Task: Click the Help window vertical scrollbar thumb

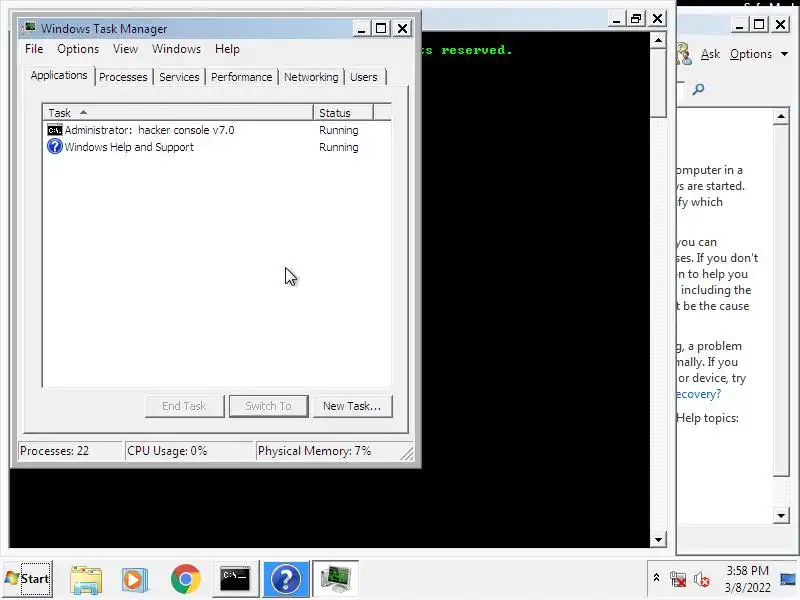Action: tap(781, 301)
